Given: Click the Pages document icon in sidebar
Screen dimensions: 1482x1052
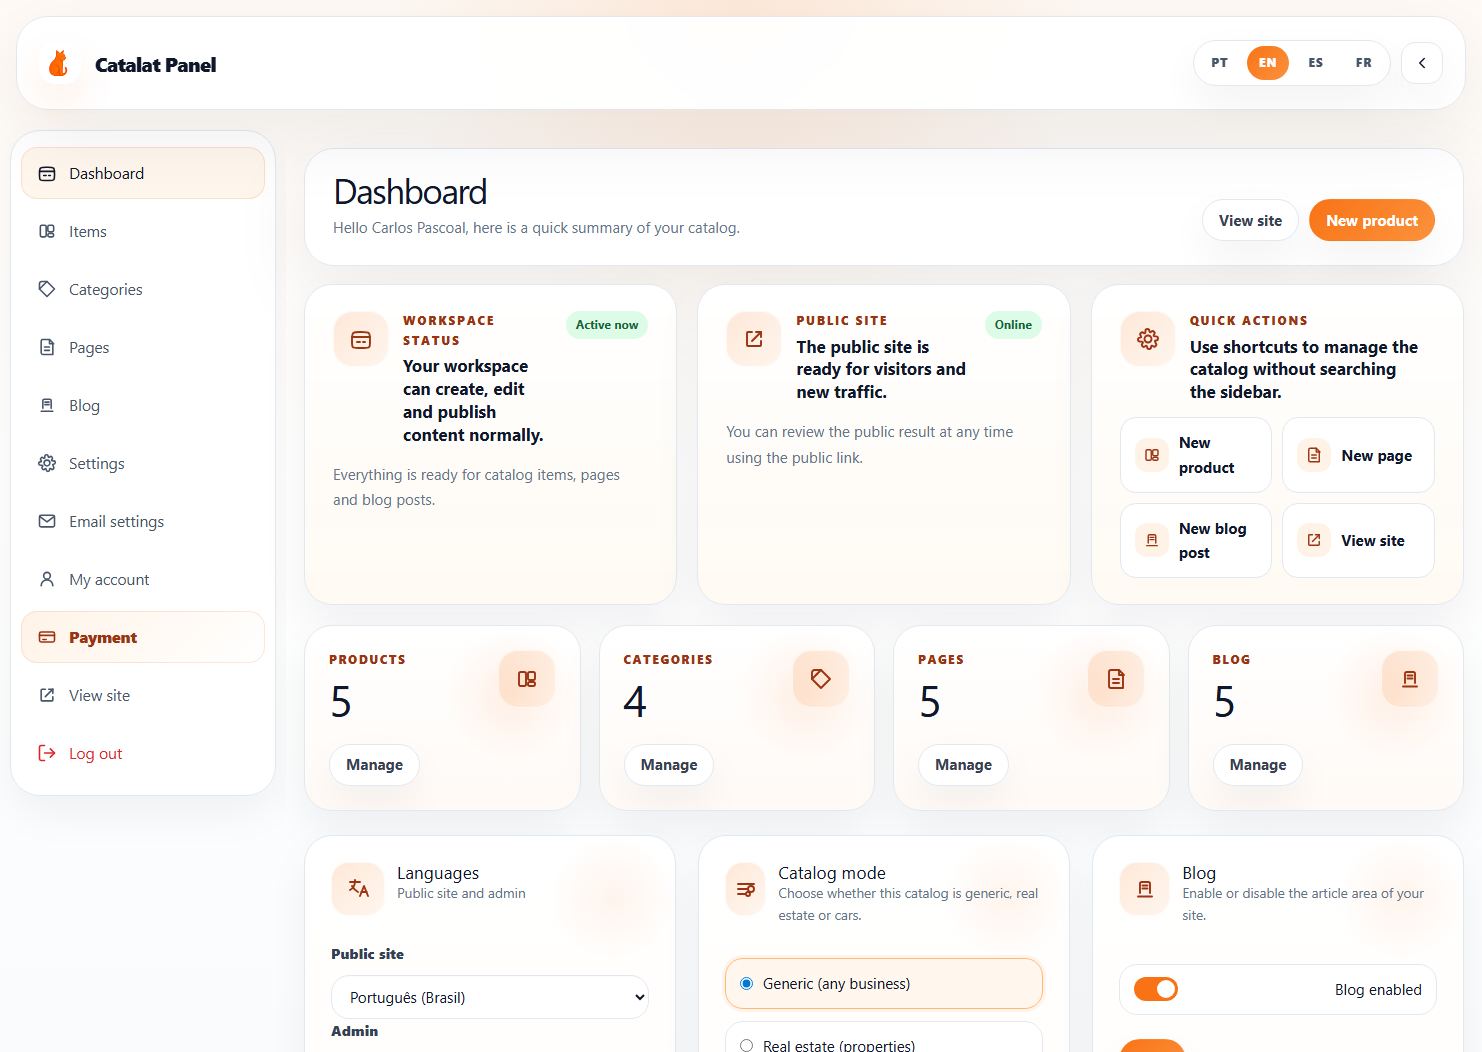Looking at the screenshot, I should coord(47,347).
